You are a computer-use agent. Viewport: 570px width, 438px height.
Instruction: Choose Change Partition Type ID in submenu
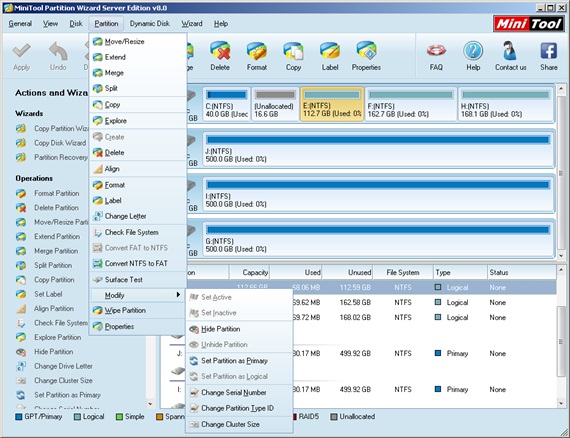pyautogui.click(x=239, y=408)
